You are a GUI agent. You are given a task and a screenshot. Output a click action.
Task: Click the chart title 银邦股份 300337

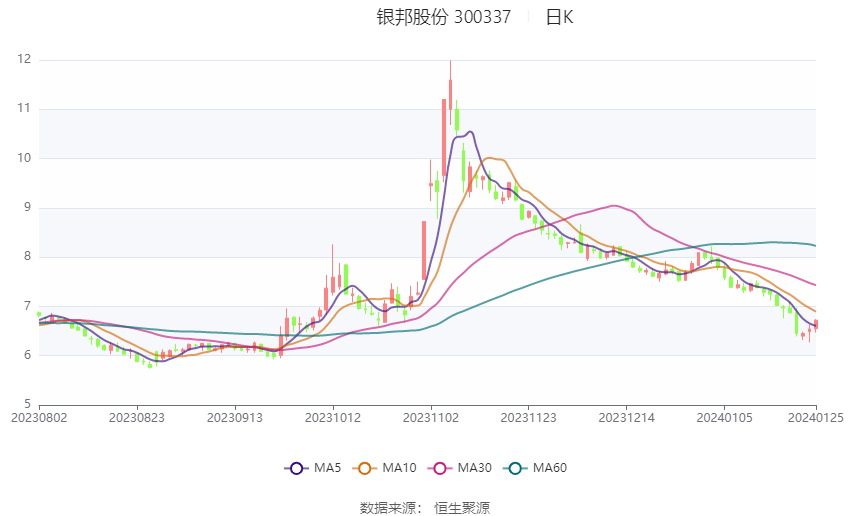pos(443,17)
